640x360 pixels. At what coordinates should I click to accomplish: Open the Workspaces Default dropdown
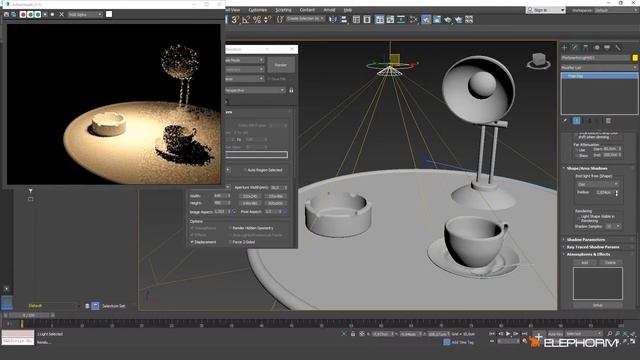(616, 10)
